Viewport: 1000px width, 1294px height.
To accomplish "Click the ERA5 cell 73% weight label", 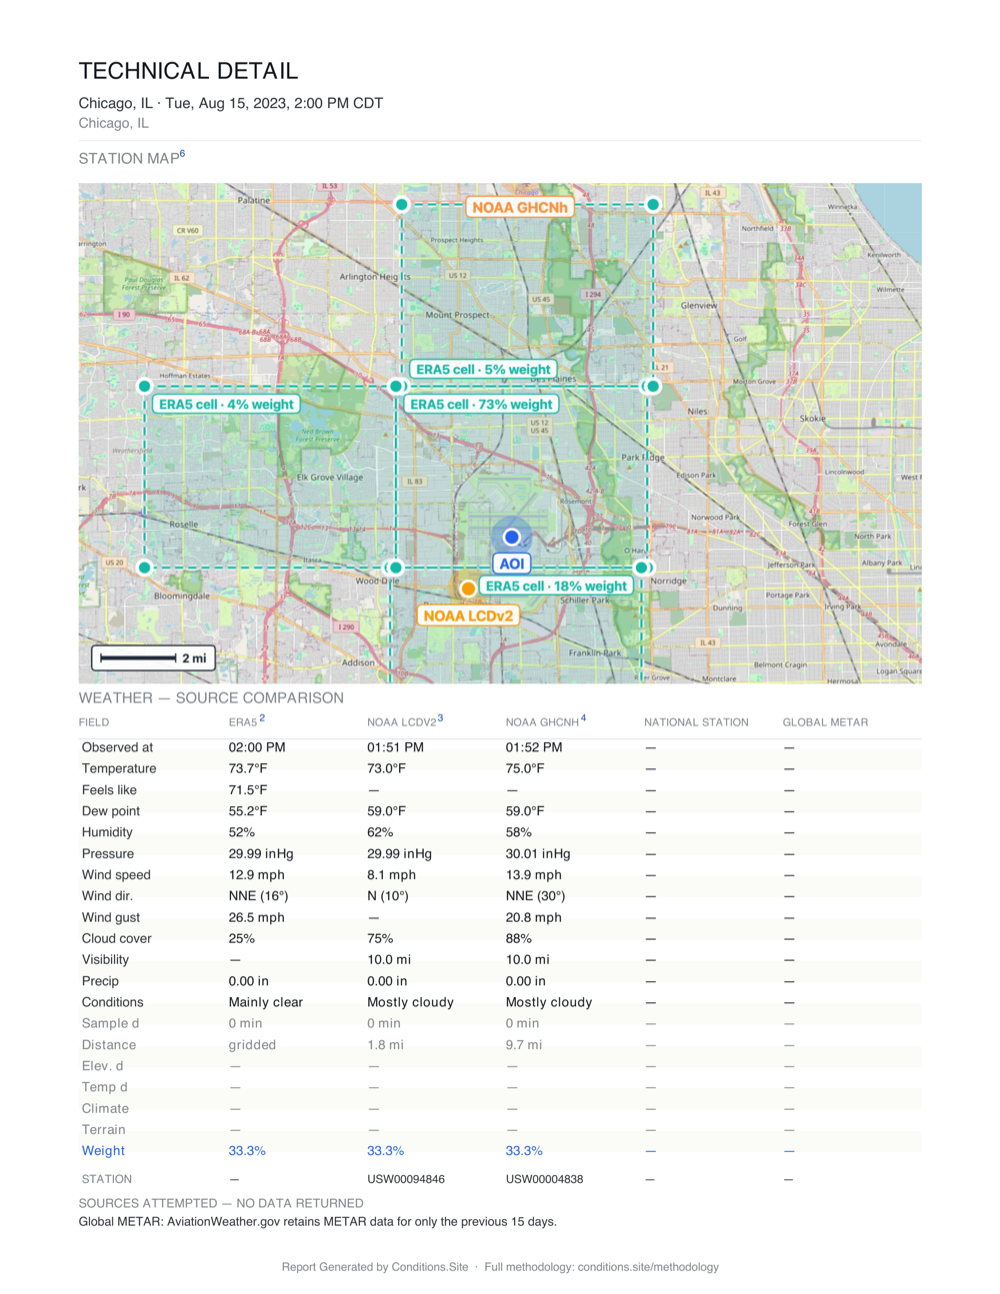I will (x=481, y=404).
